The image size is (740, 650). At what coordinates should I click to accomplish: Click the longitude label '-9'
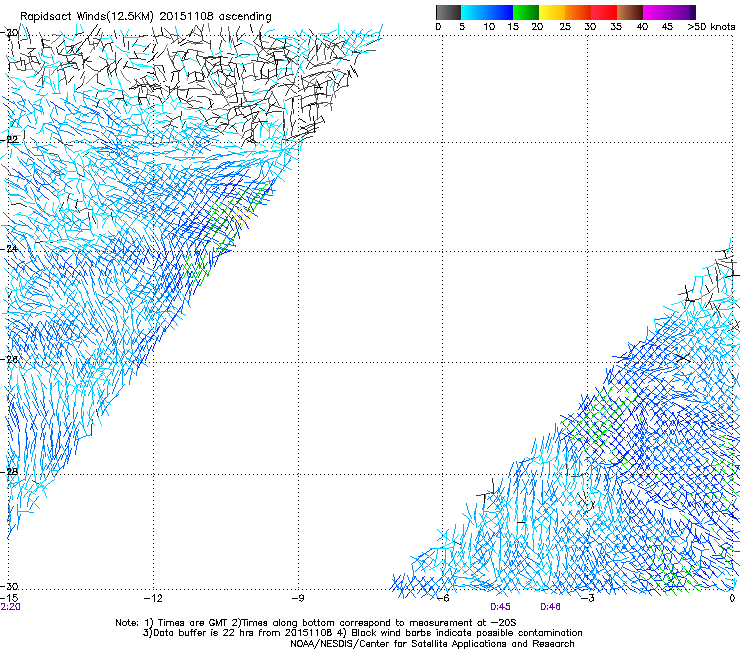[x=297, y=598]
